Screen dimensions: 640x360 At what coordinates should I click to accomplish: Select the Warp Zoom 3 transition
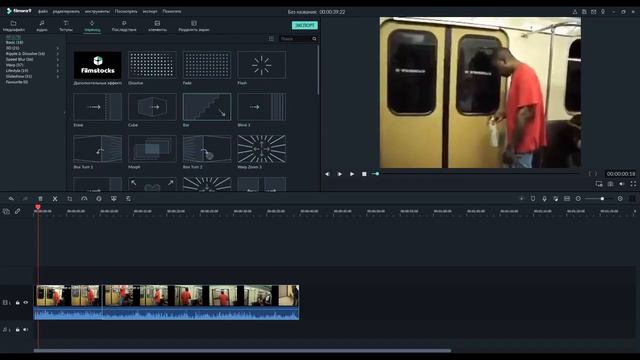point(262,149)
